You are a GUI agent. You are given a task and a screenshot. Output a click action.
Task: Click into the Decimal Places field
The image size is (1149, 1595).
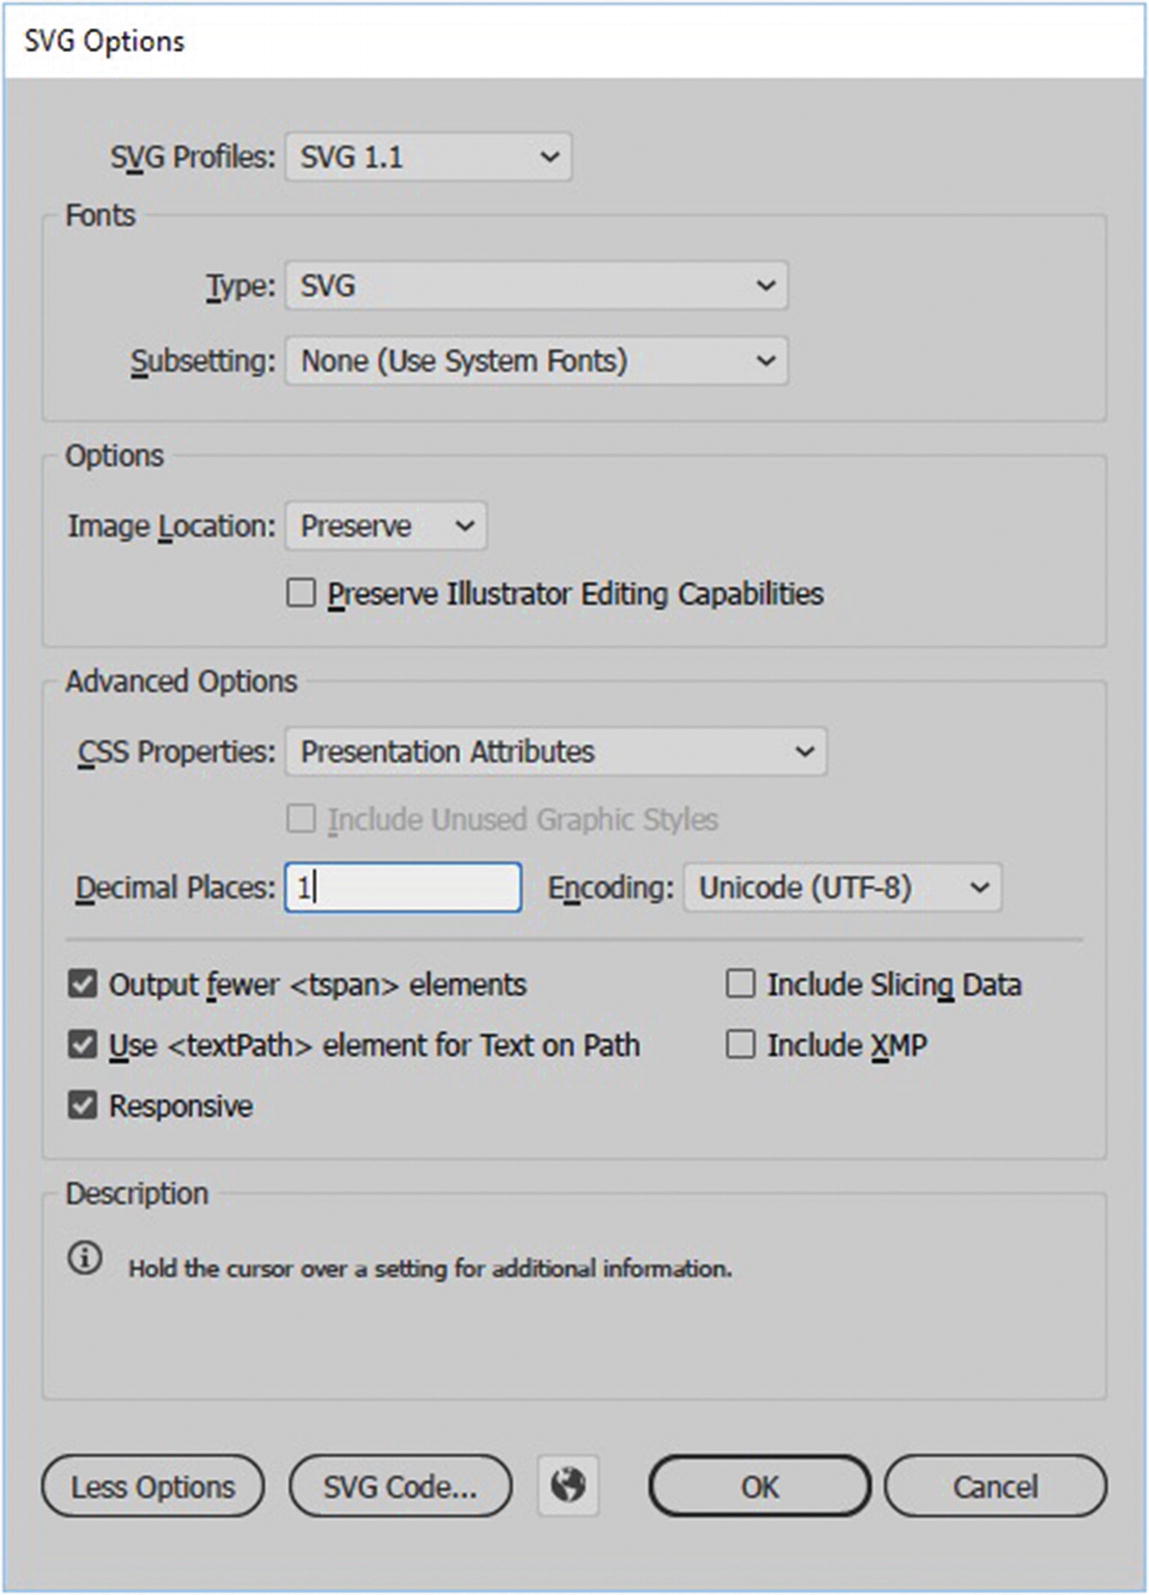click(x=403, y=888)
